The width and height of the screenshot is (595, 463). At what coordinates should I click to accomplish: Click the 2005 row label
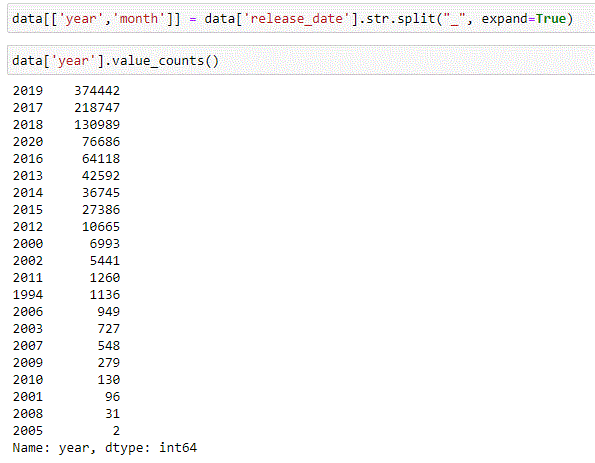coord(28,431)
